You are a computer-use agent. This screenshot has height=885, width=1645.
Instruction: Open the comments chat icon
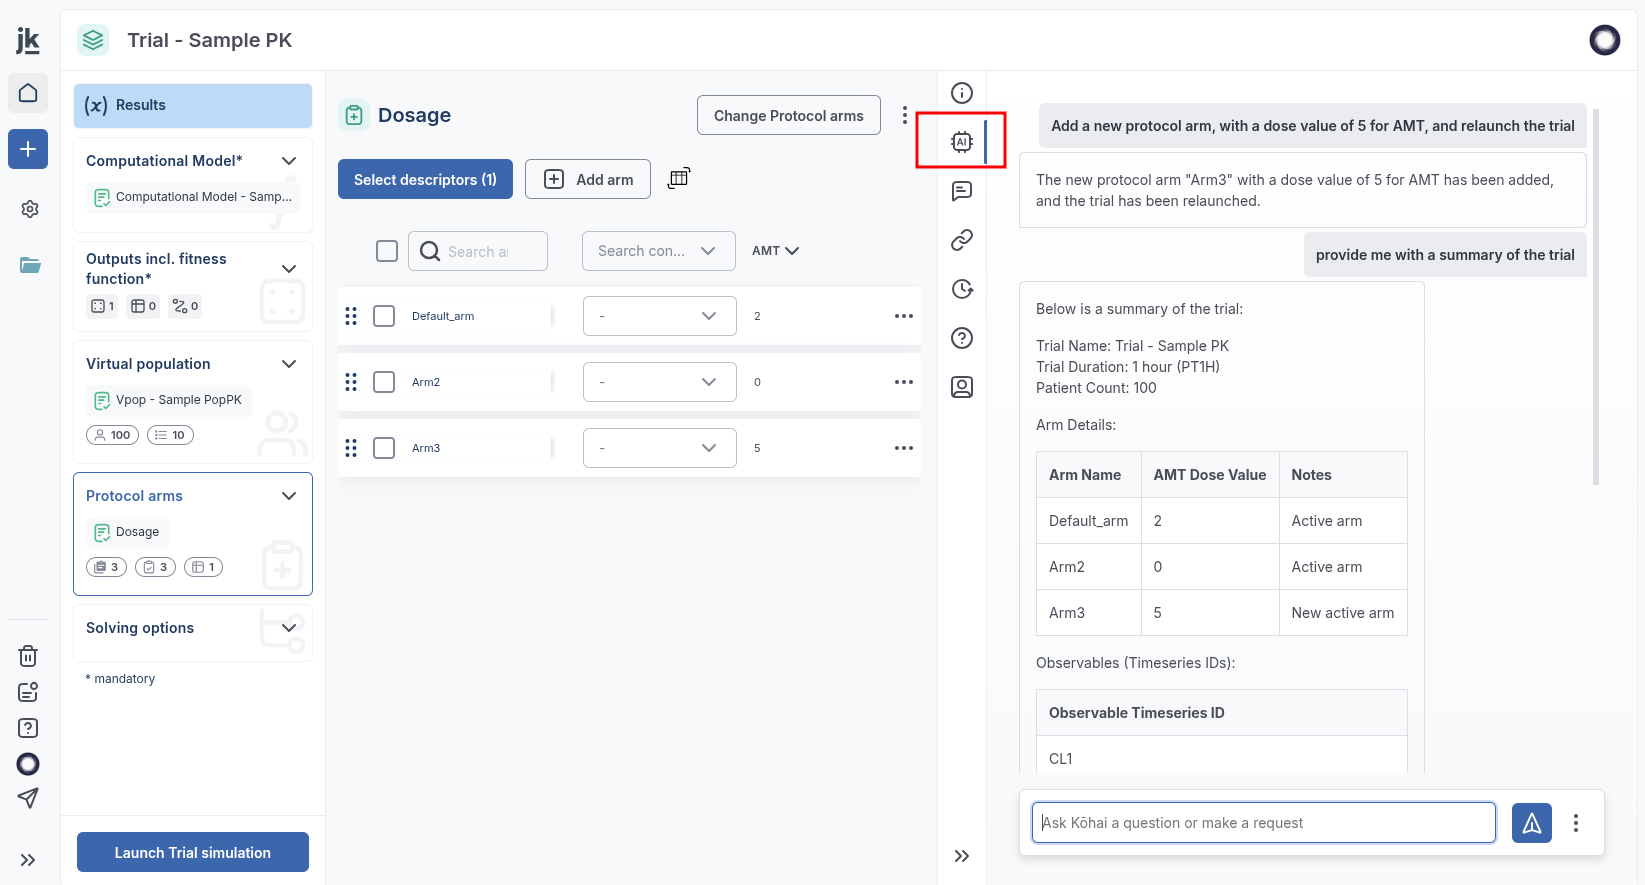click(961, 191)
